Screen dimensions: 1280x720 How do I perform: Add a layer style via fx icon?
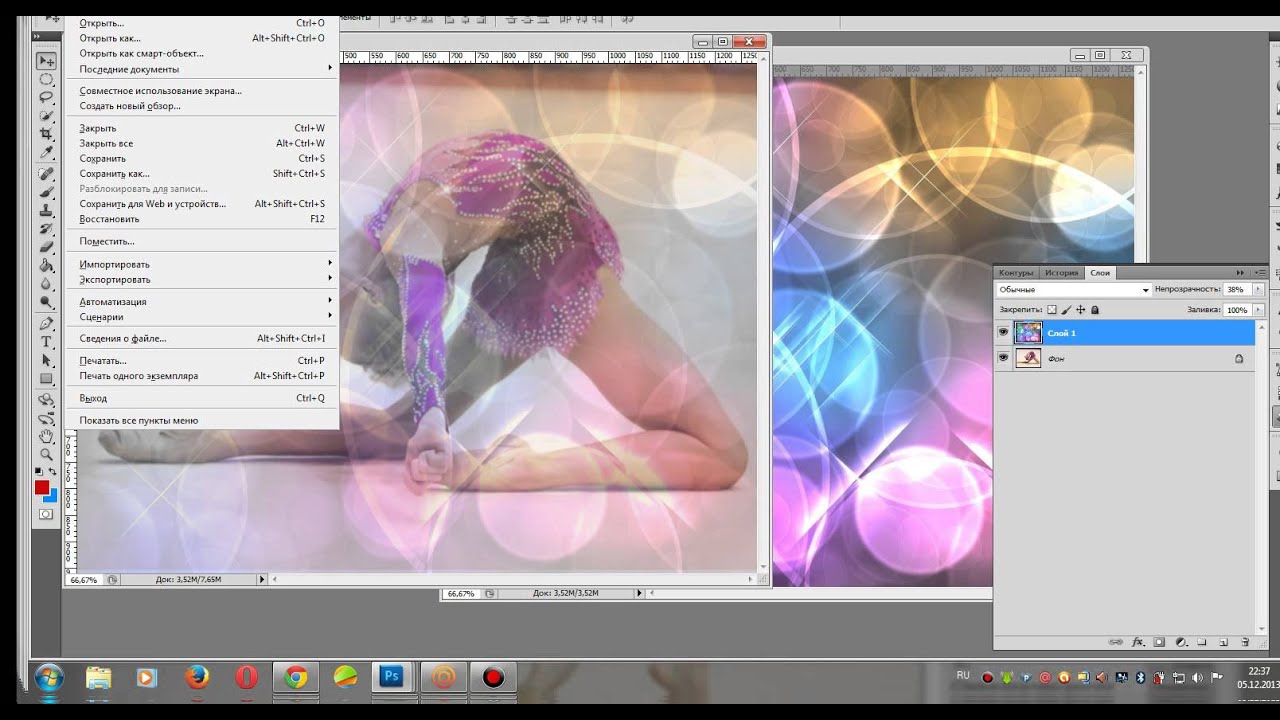tap(1138, 642)
